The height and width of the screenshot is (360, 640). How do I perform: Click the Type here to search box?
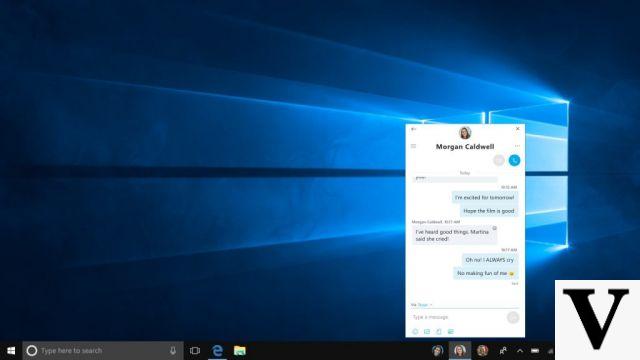point(103,351)
